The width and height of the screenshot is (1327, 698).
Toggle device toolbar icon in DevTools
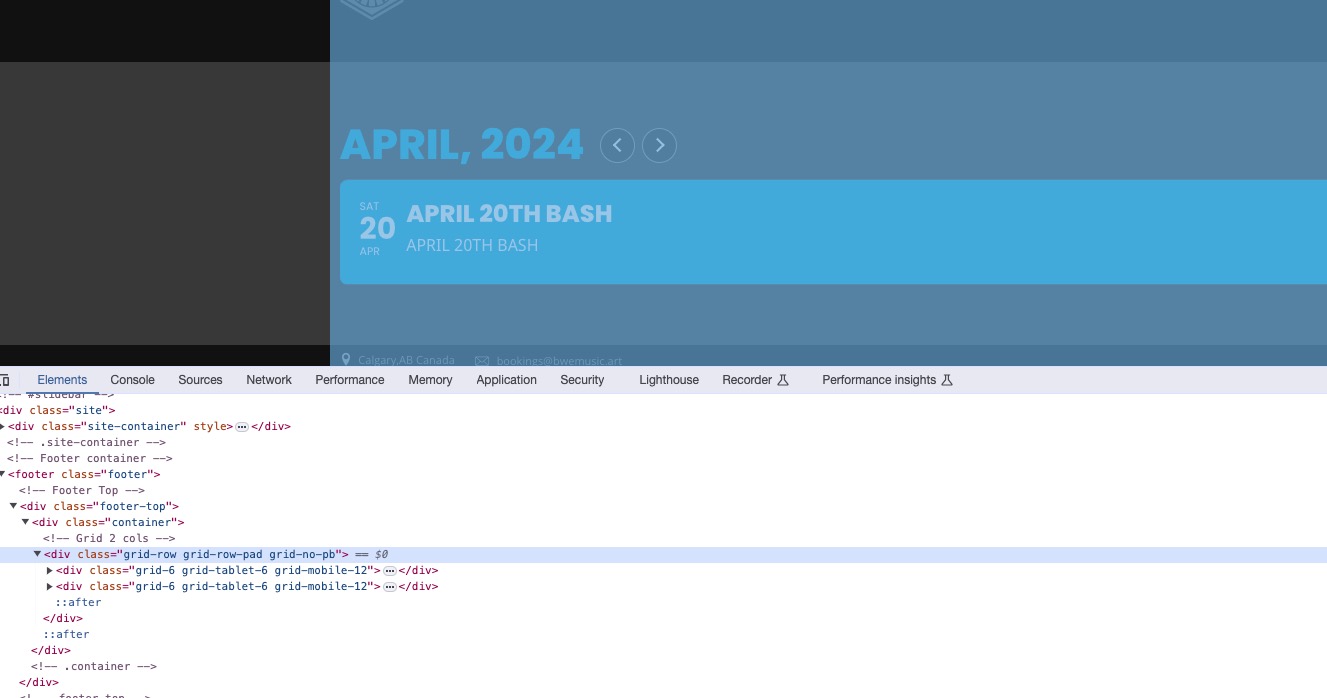point(4,380)
